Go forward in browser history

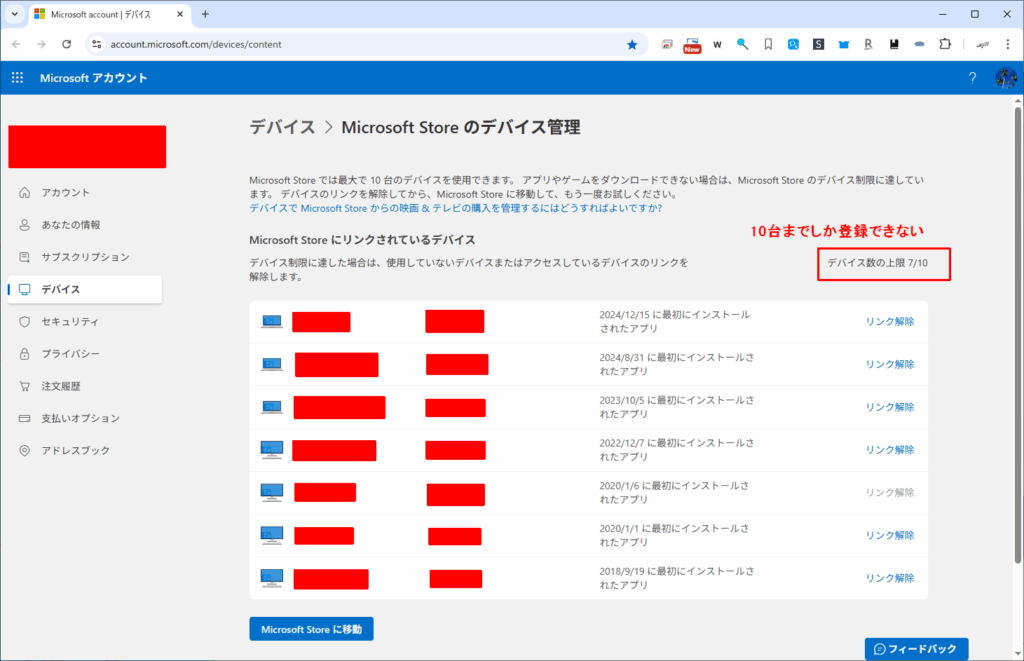point(41,44)
